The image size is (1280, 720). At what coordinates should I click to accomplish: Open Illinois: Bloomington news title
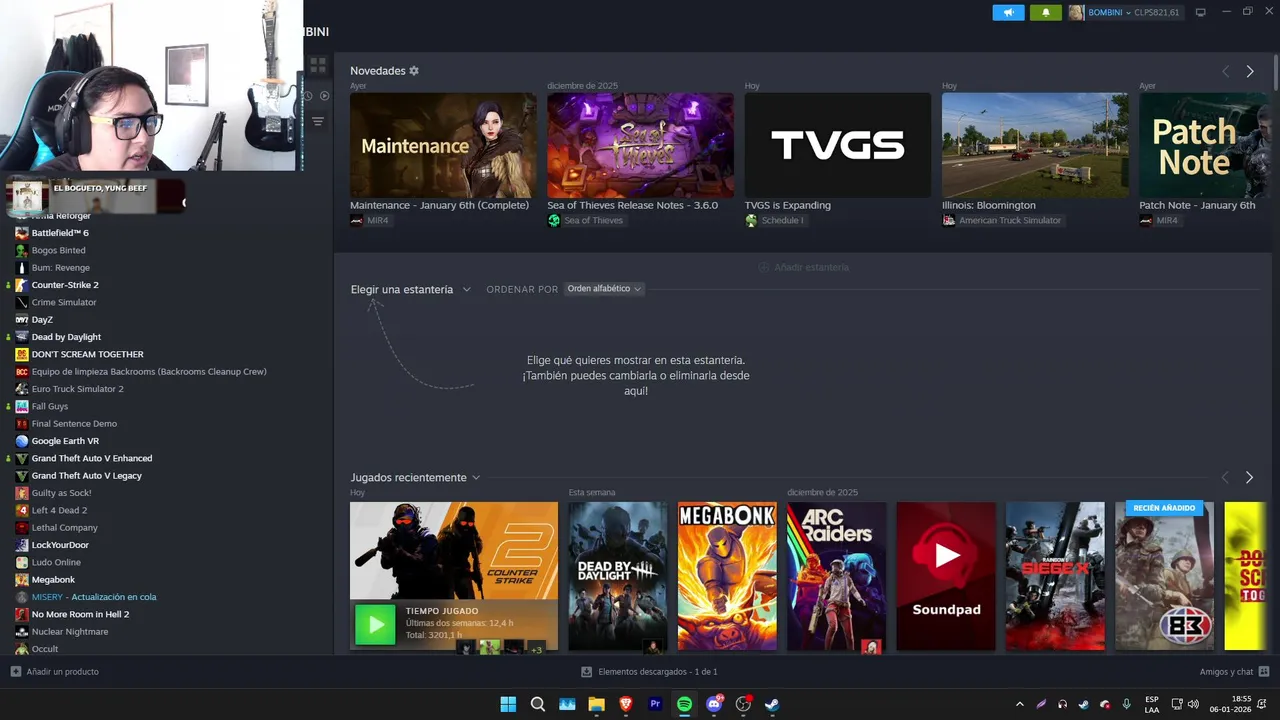point(989,205)
